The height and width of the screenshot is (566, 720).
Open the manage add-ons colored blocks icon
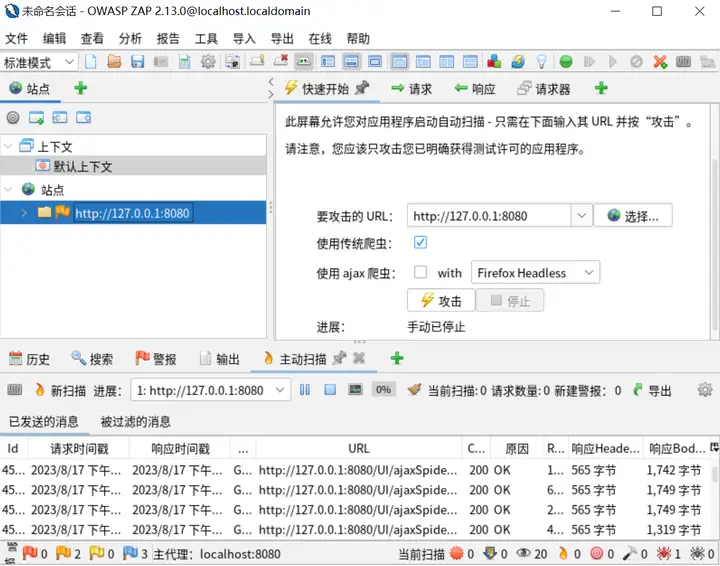pos(494,62)
